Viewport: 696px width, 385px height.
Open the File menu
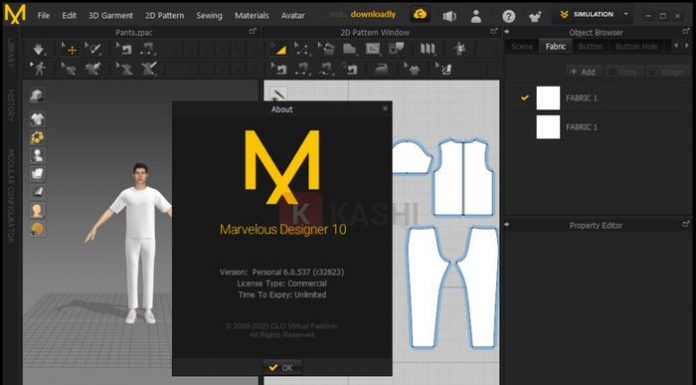(44, 16)
